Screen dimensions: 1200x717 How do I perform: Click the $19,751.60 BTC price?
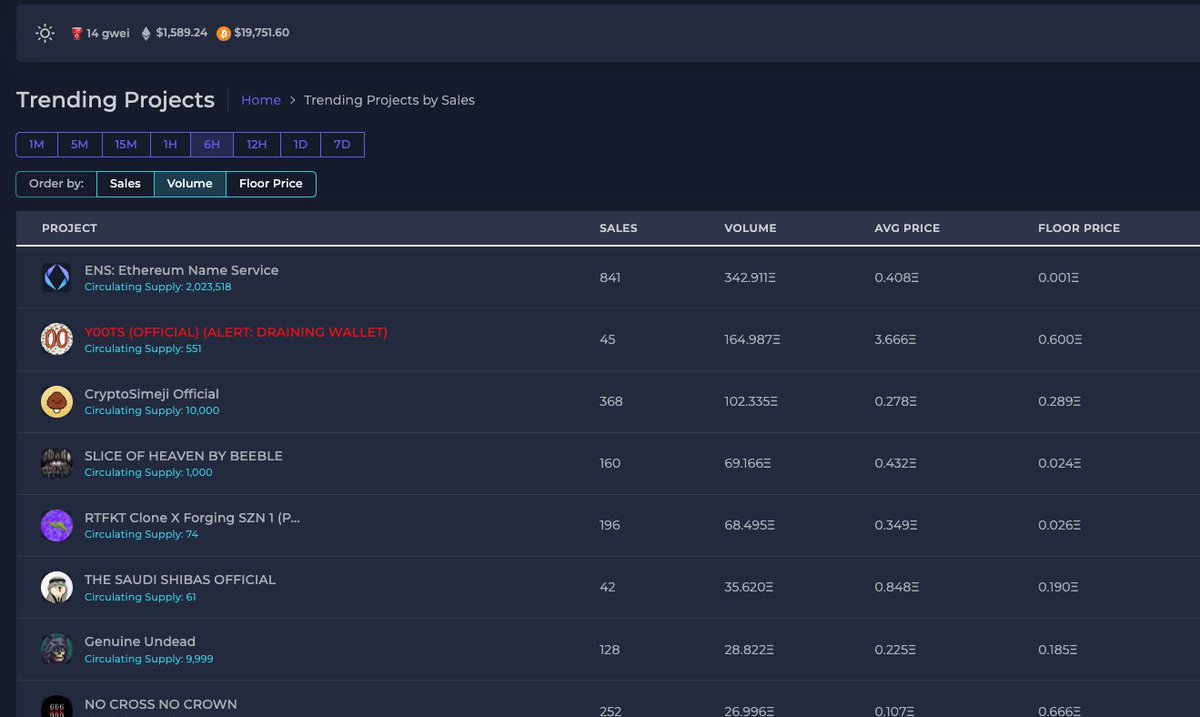[x=262, y=33]
